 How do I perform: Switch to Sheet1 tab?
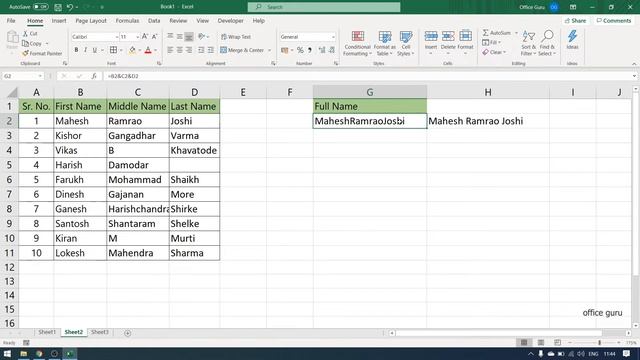point(47,332)
